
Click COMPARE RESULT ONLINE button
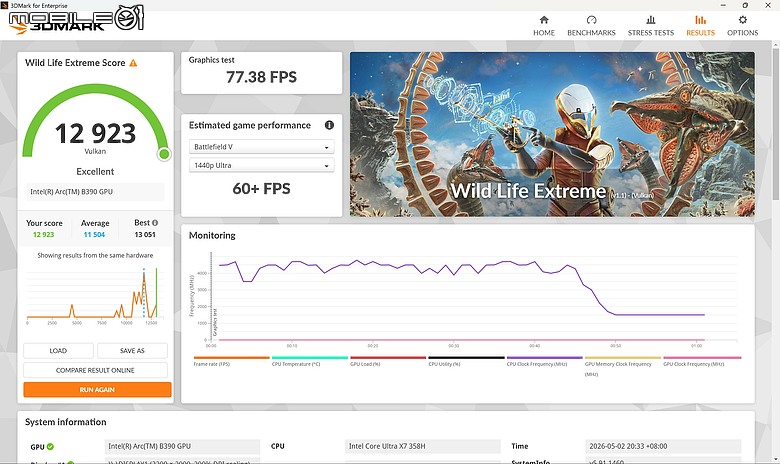point(95,370)
